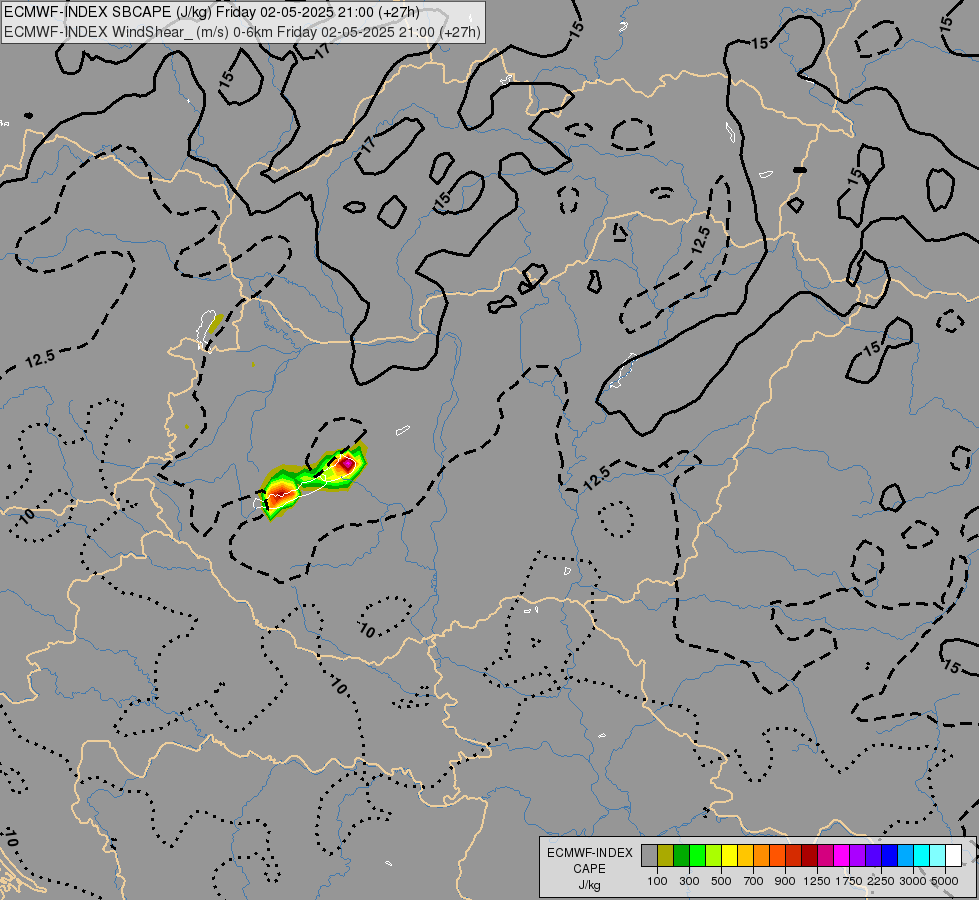Click the legend value 2250
This screenshot has height=900, width=979.
coord(881,881)
